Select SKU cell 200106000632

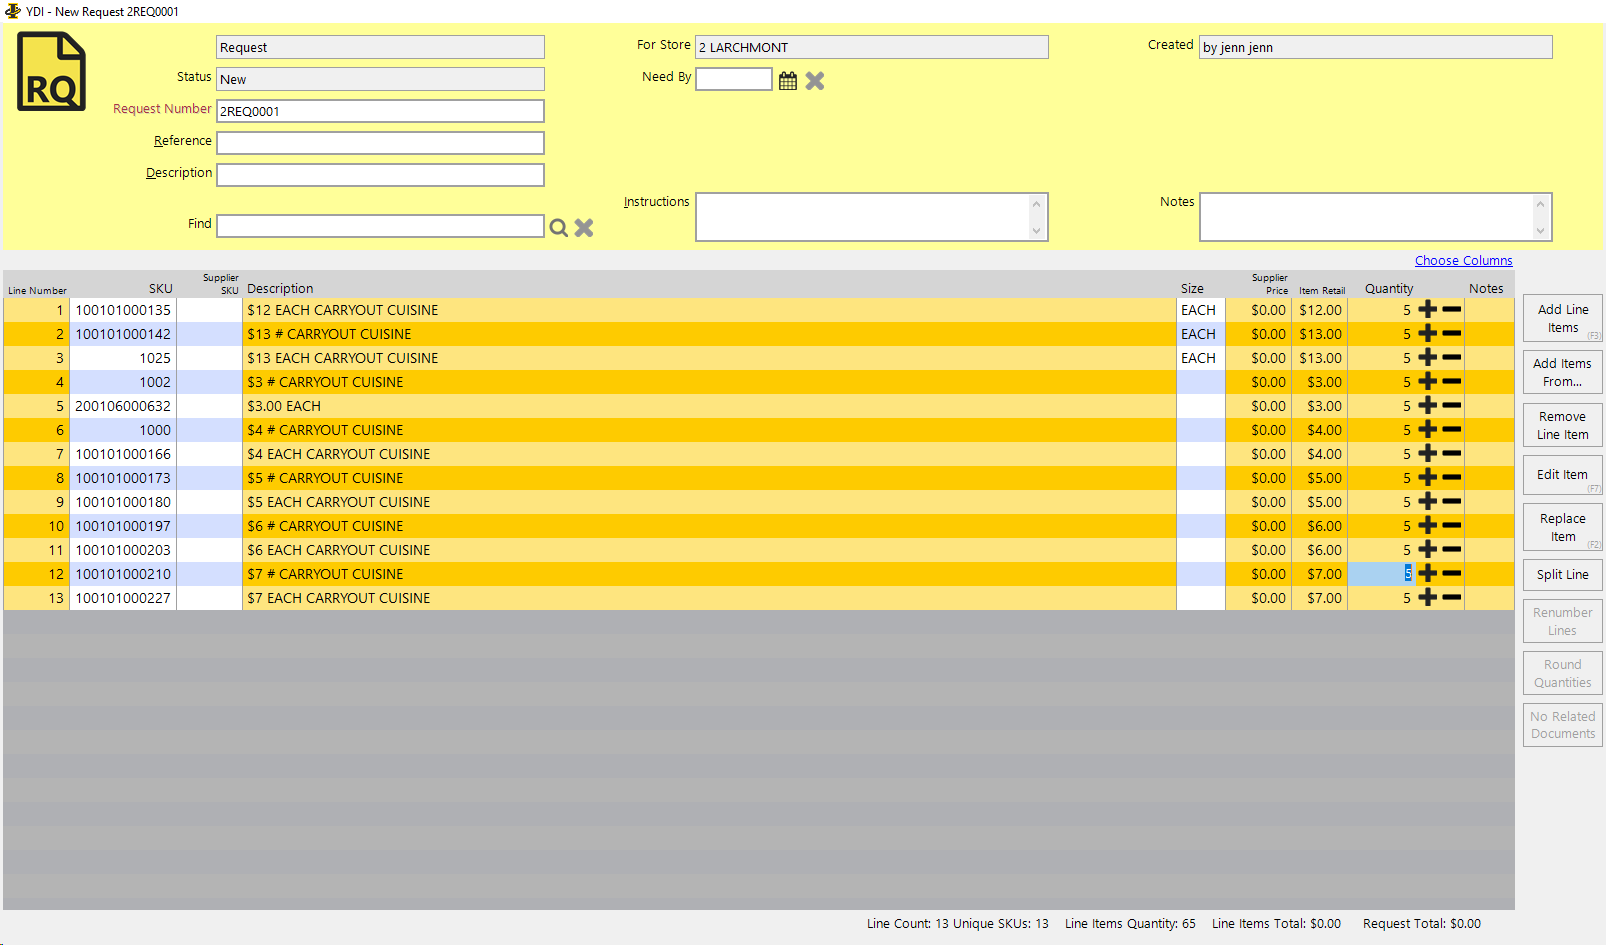pyautogui.click(x=123, y=406)
